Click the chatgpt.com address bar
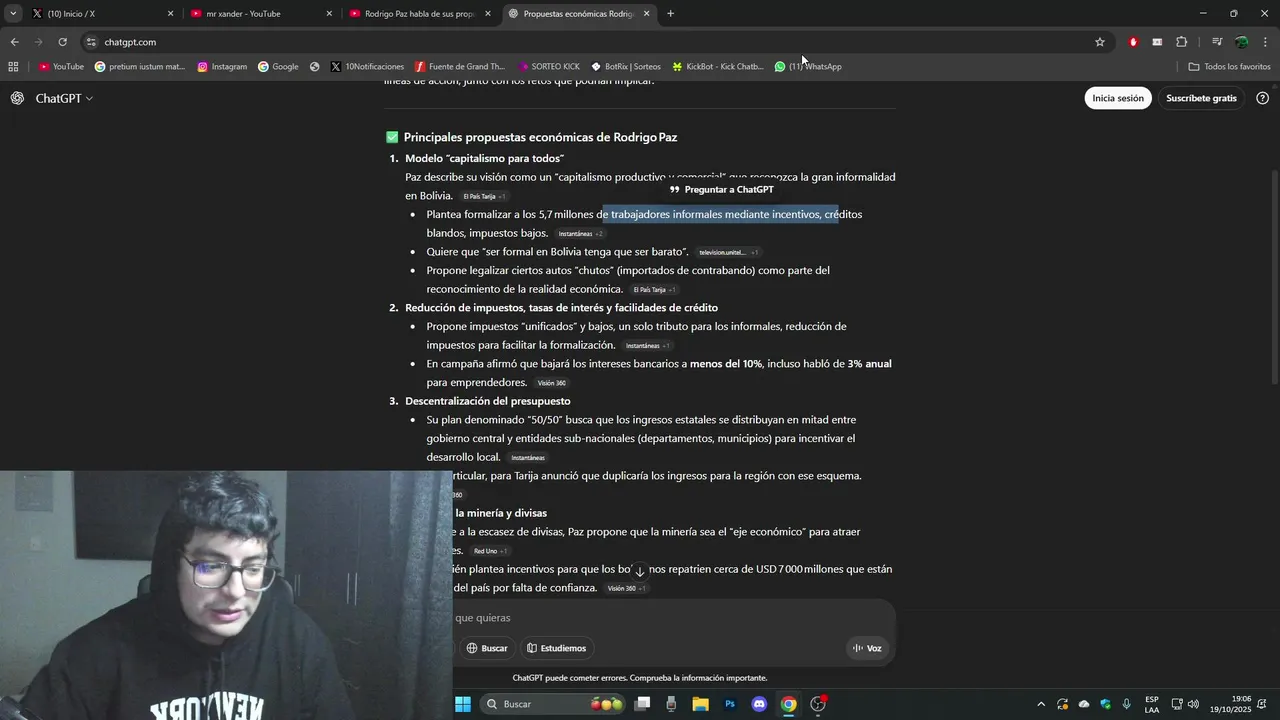Image resolution: width=1280 pixels, height=720 pixels. [x=590, y=42]
